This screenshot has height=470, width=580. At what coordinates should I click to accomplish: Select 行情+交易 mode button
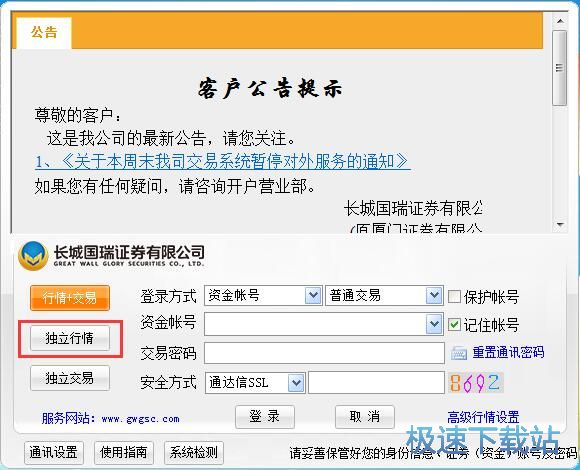tap(70, 298)
